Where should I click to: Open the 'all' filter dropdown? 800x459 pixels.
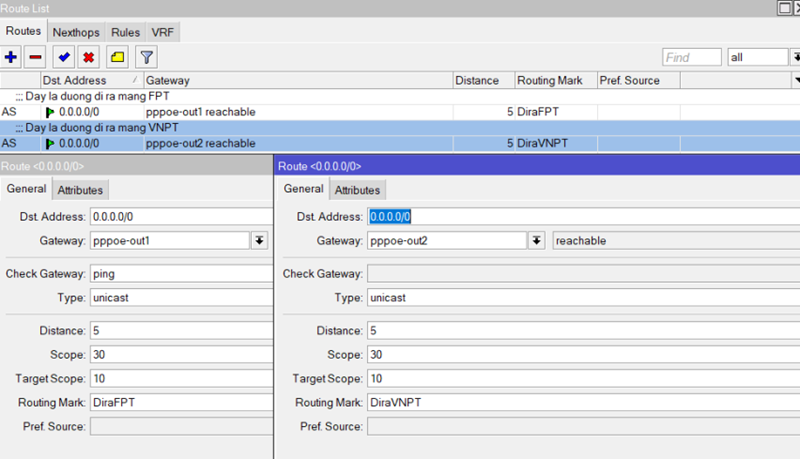pos(760,58)
